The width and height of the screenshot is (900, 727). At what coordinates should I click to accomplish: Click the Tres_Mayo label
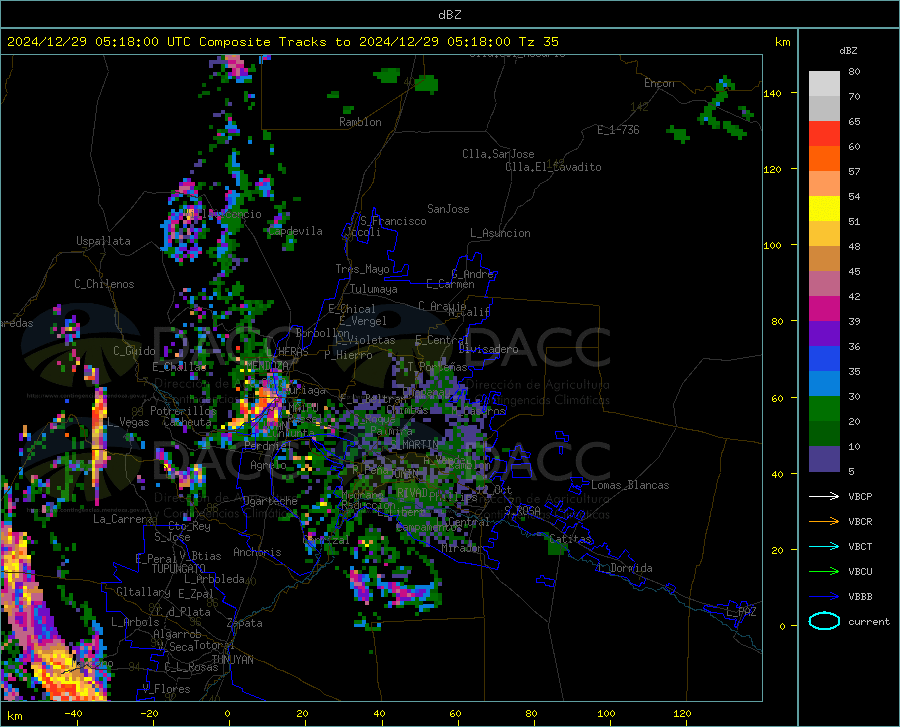(x=362, y=269)
